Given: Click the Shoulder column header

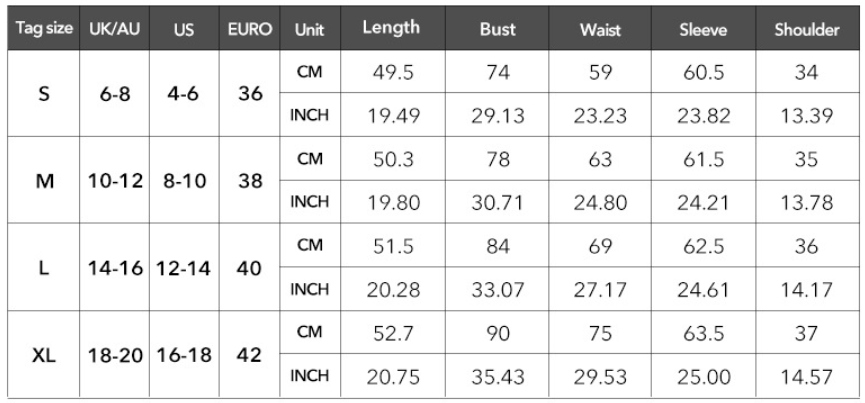Looking at the screenshot, I should click(x=807, y=28).
